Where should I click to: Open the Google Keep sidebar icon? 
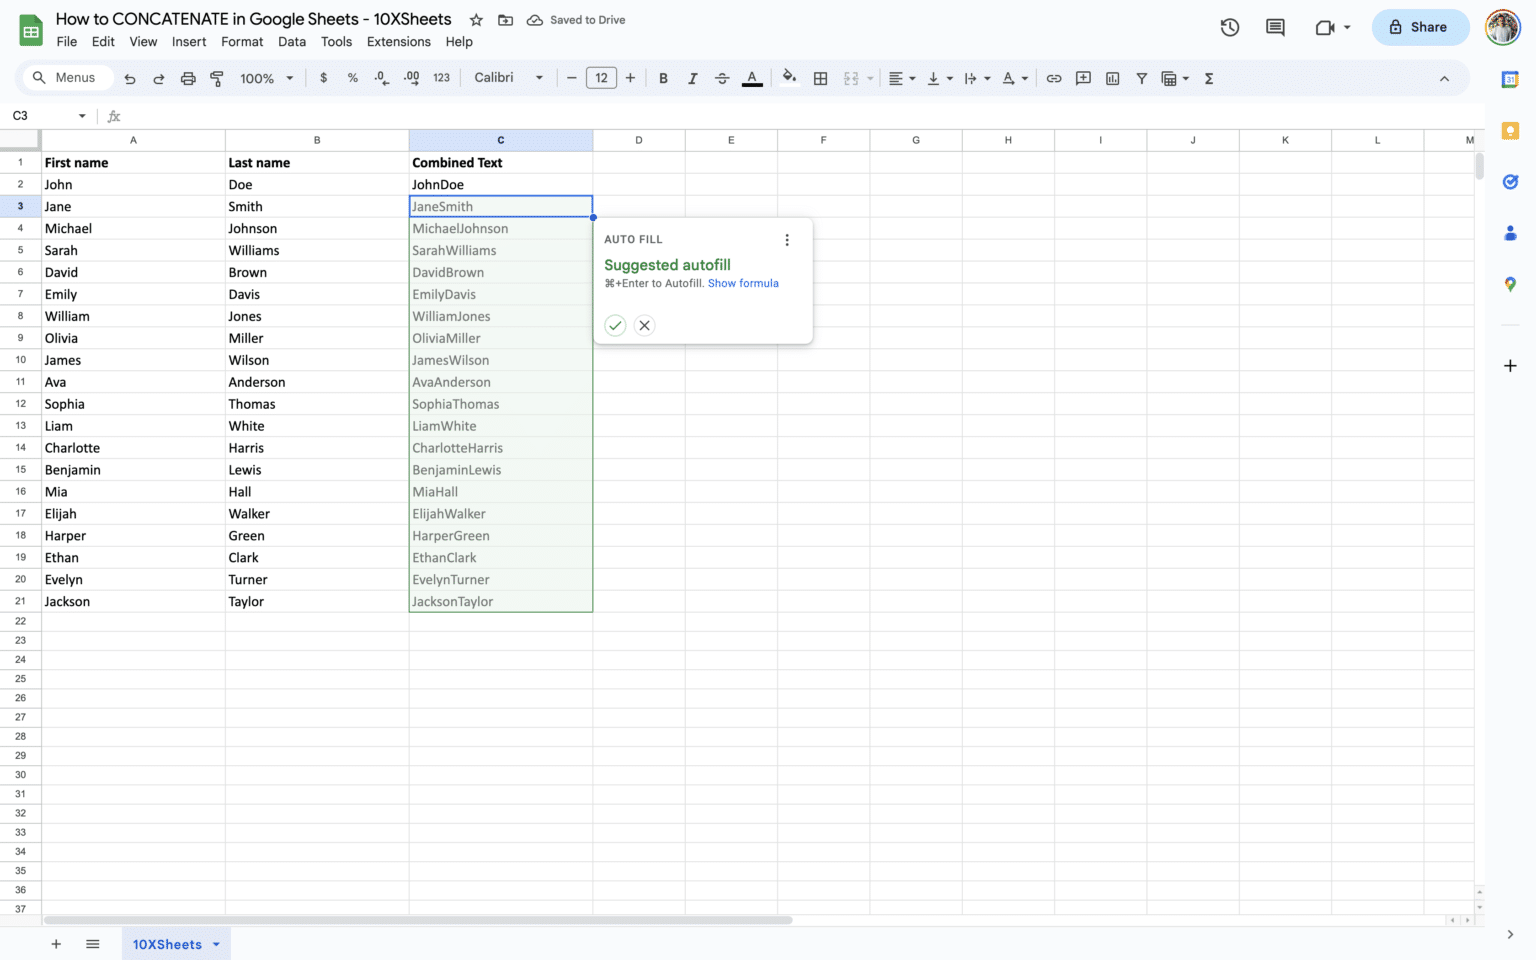pos(1510,130)
